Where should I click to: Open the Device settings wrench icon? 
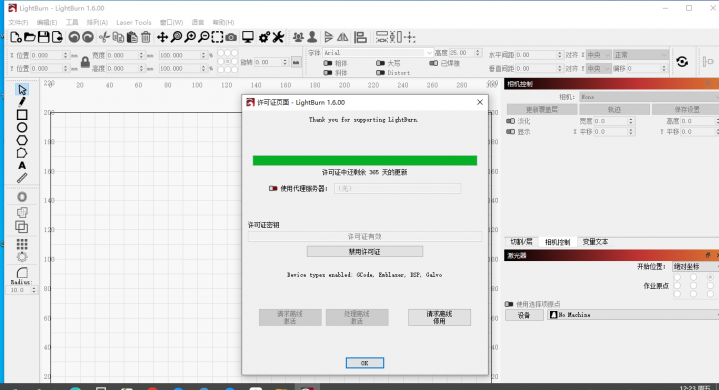tap(278, 37)
